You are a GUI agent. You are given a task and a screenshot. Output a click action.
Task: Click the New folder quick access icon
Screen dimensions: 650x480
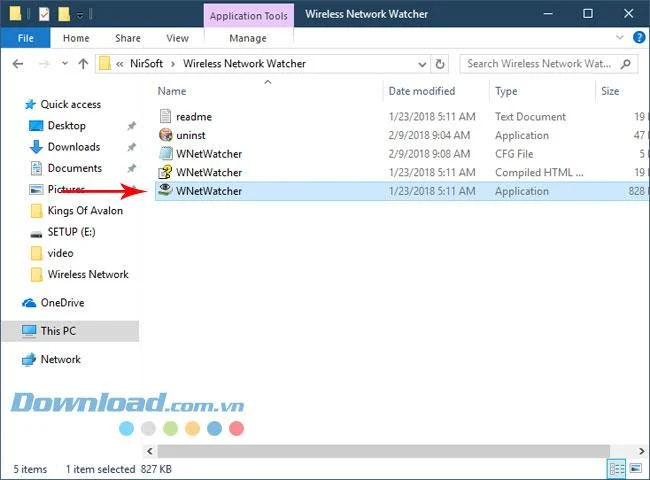click(64, 15)
